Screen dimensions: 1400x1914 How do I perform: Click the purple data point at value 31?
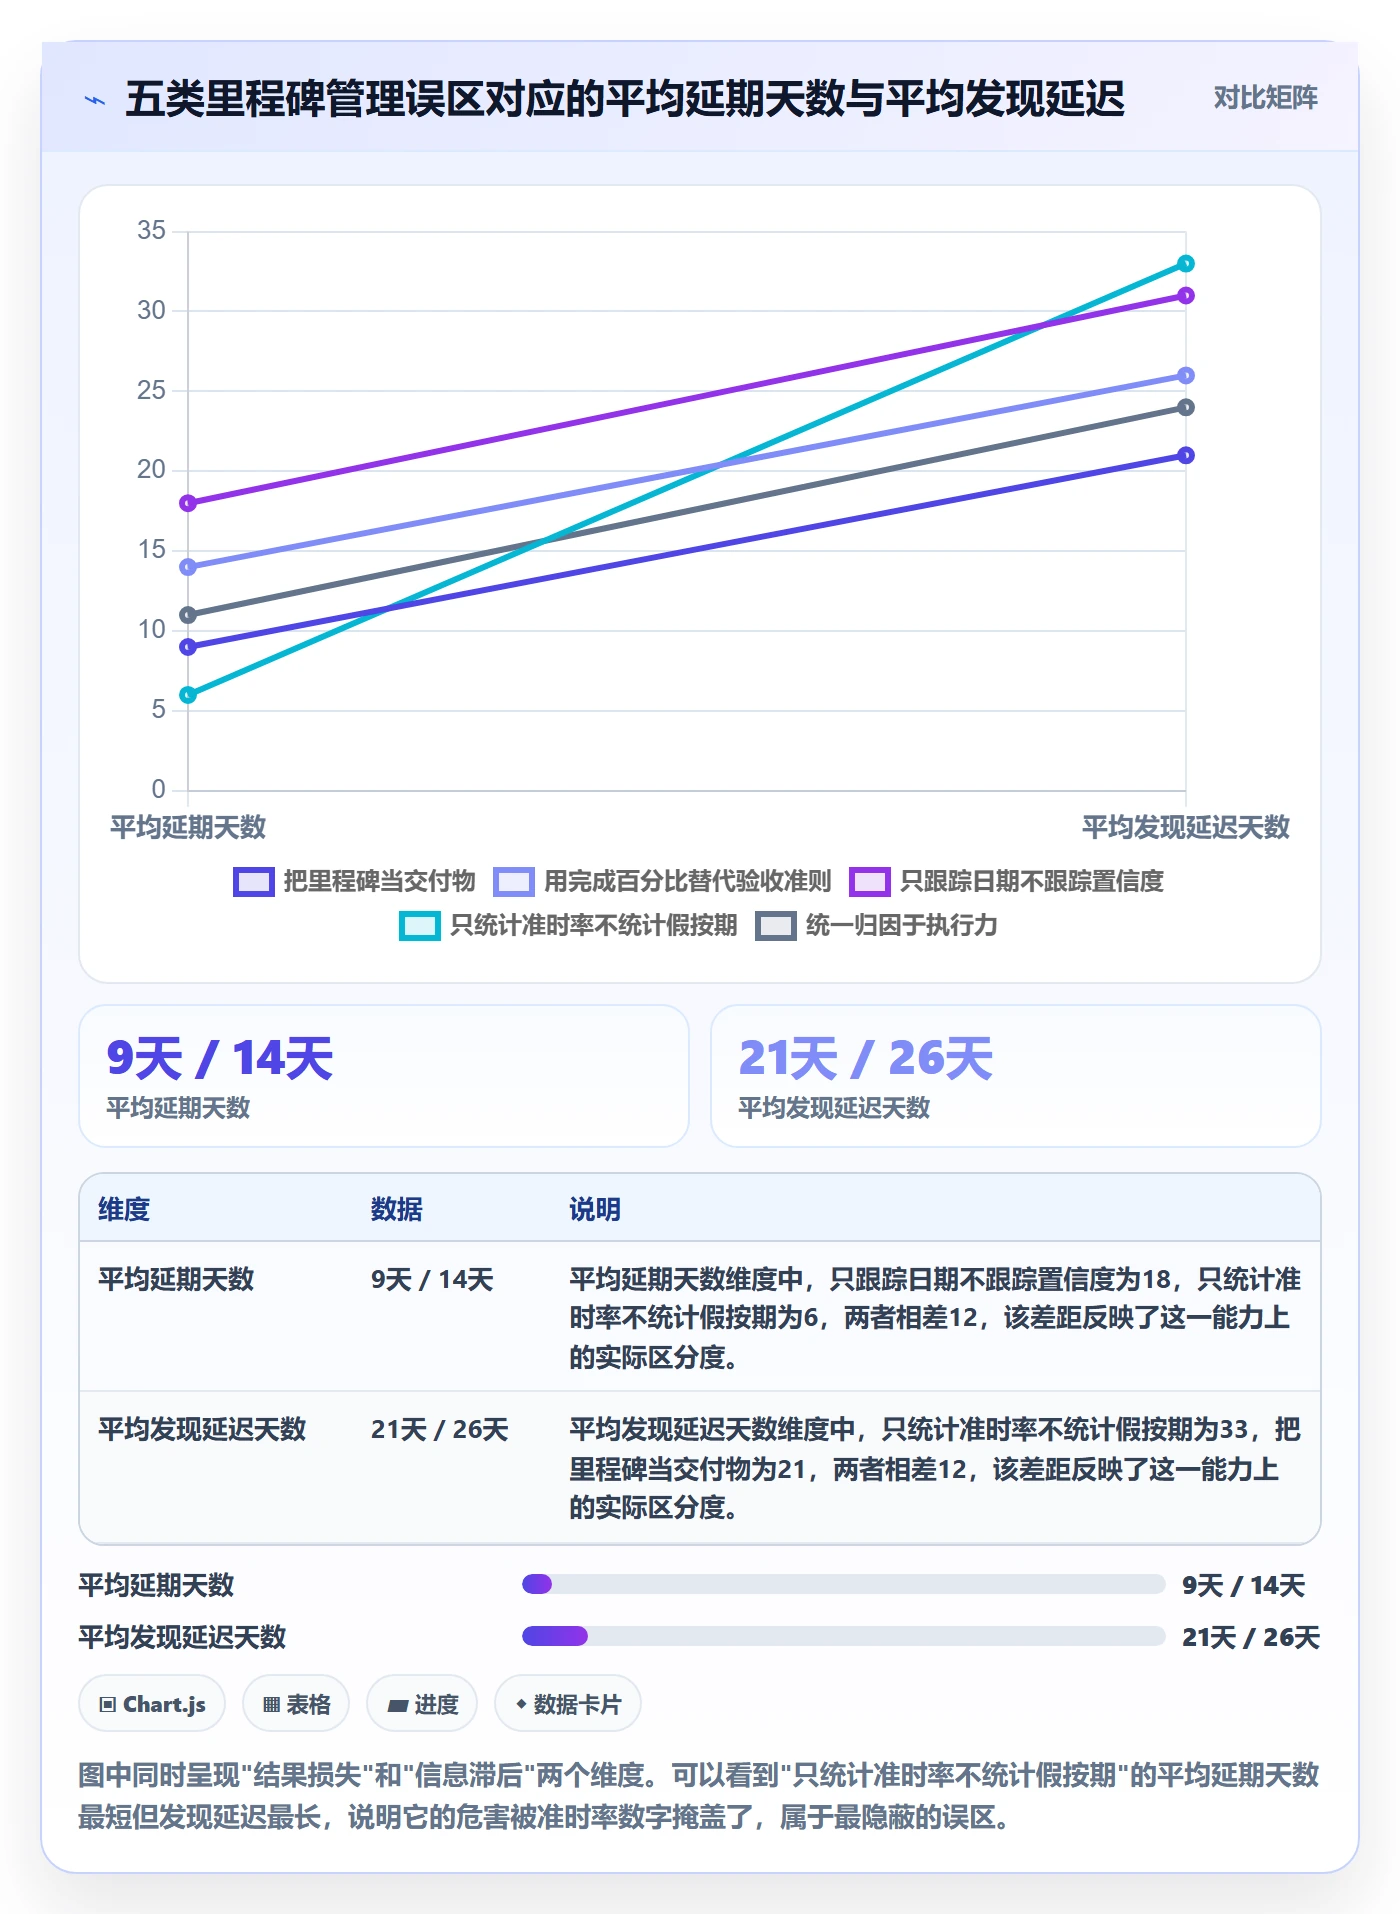click(1185, 296)
